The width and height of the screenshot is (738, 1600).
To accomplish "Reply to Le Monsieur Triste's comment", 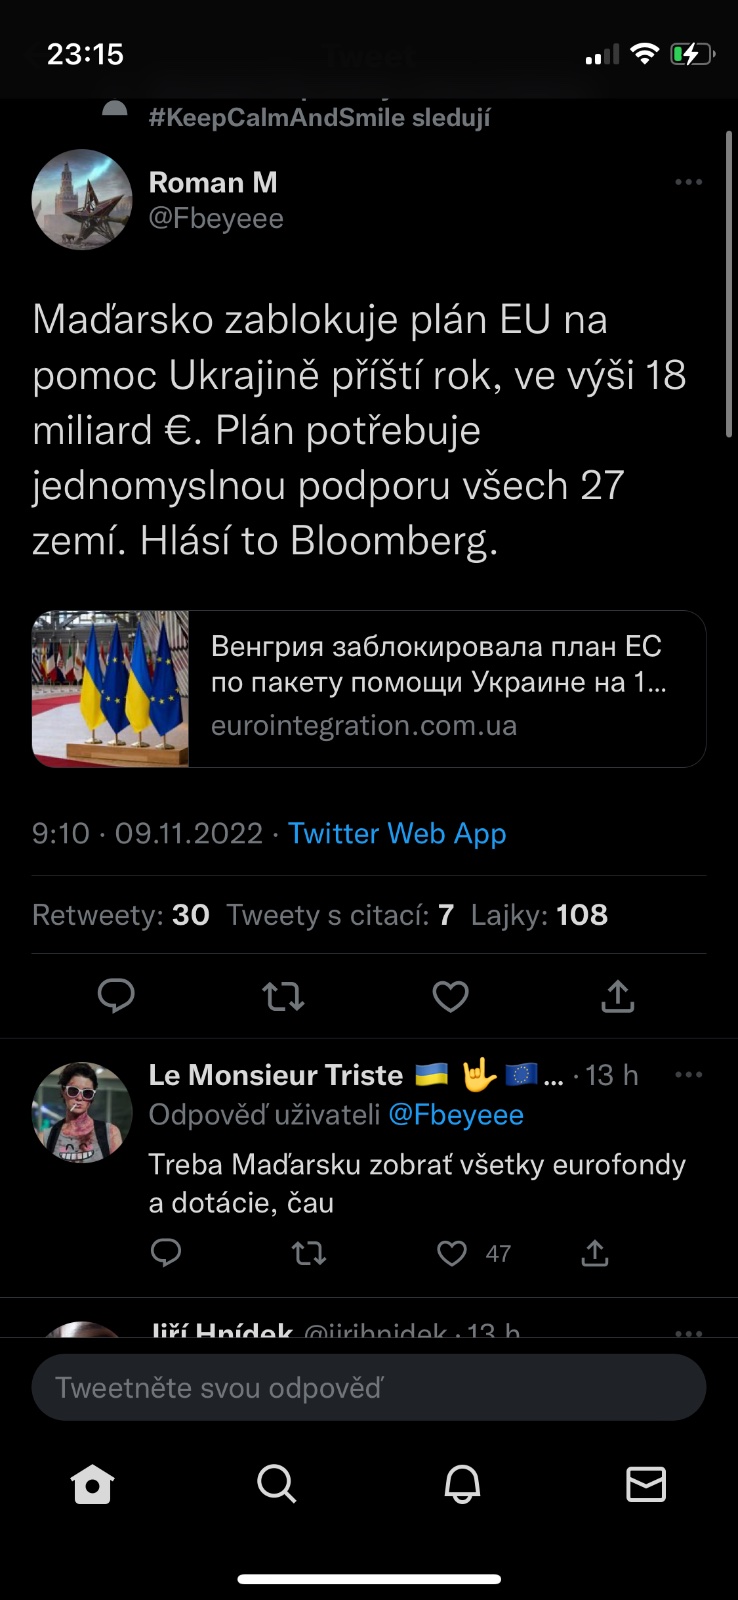I will pos(166,1253).
